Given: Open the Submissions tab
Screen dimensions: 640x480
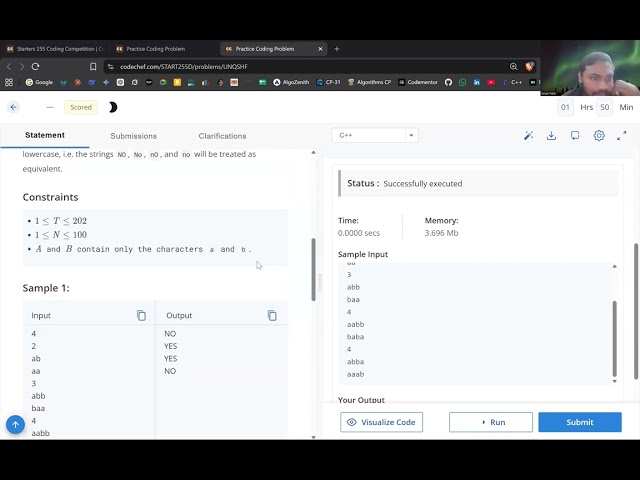Looking at the screenshot, I should [x=133, y=136].
